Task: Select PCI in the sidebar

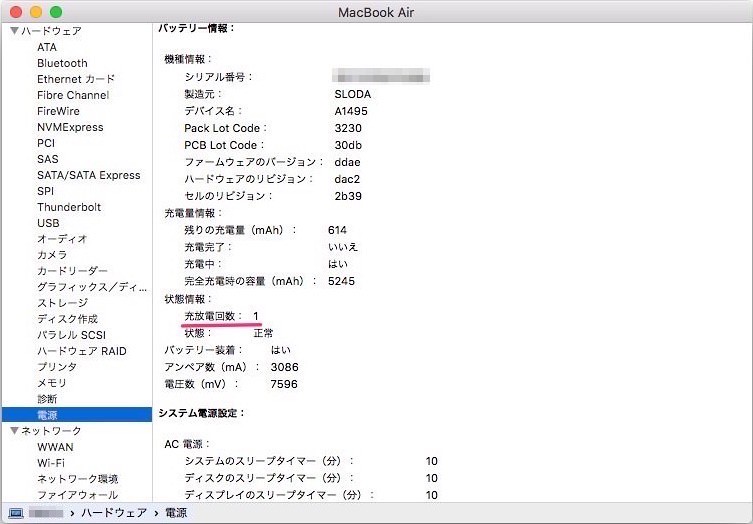Action: (x=46, y=143)
